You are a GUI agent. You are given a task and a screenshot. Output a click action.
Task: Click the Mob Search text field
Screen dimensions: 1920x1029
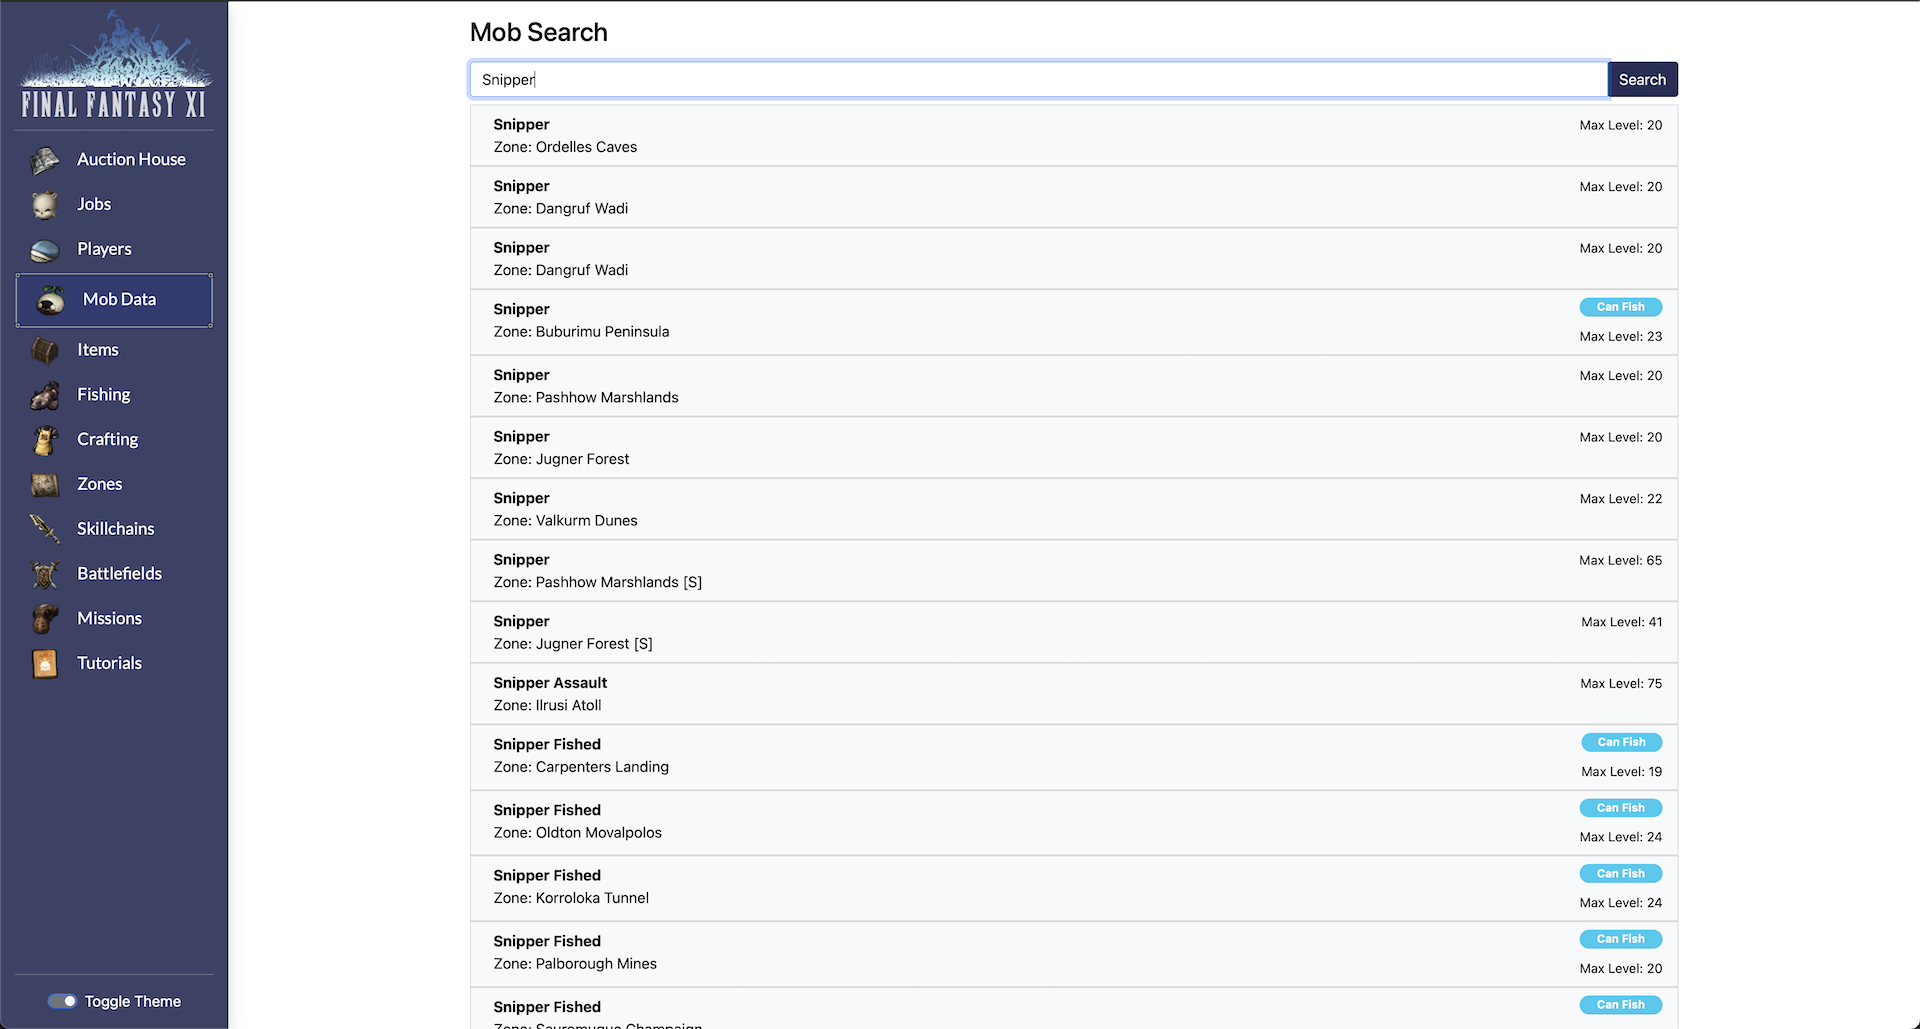(1038, 80)
